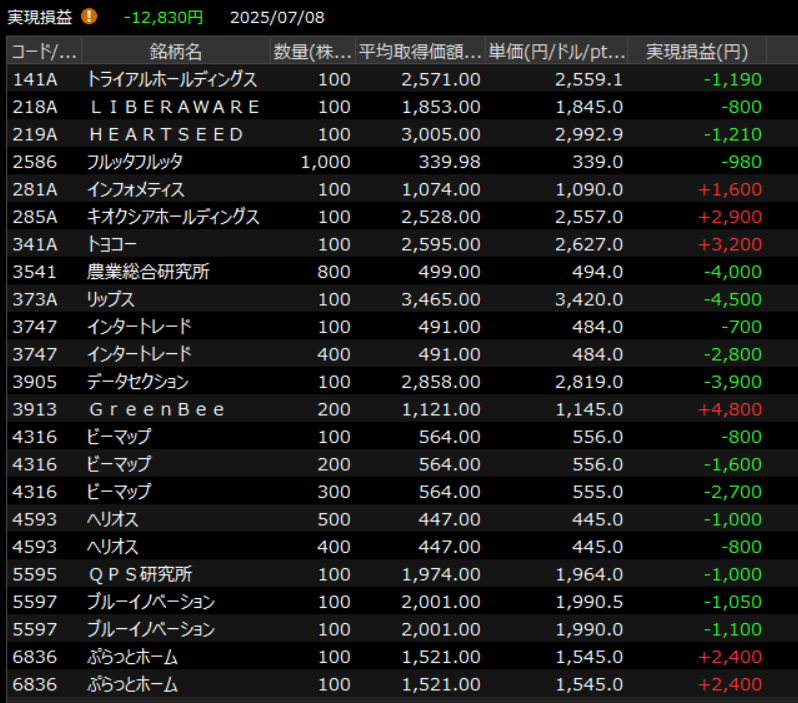Click code 373A cell
The width and height of the screenshot is (798, 703).
(x=35, y=299)
